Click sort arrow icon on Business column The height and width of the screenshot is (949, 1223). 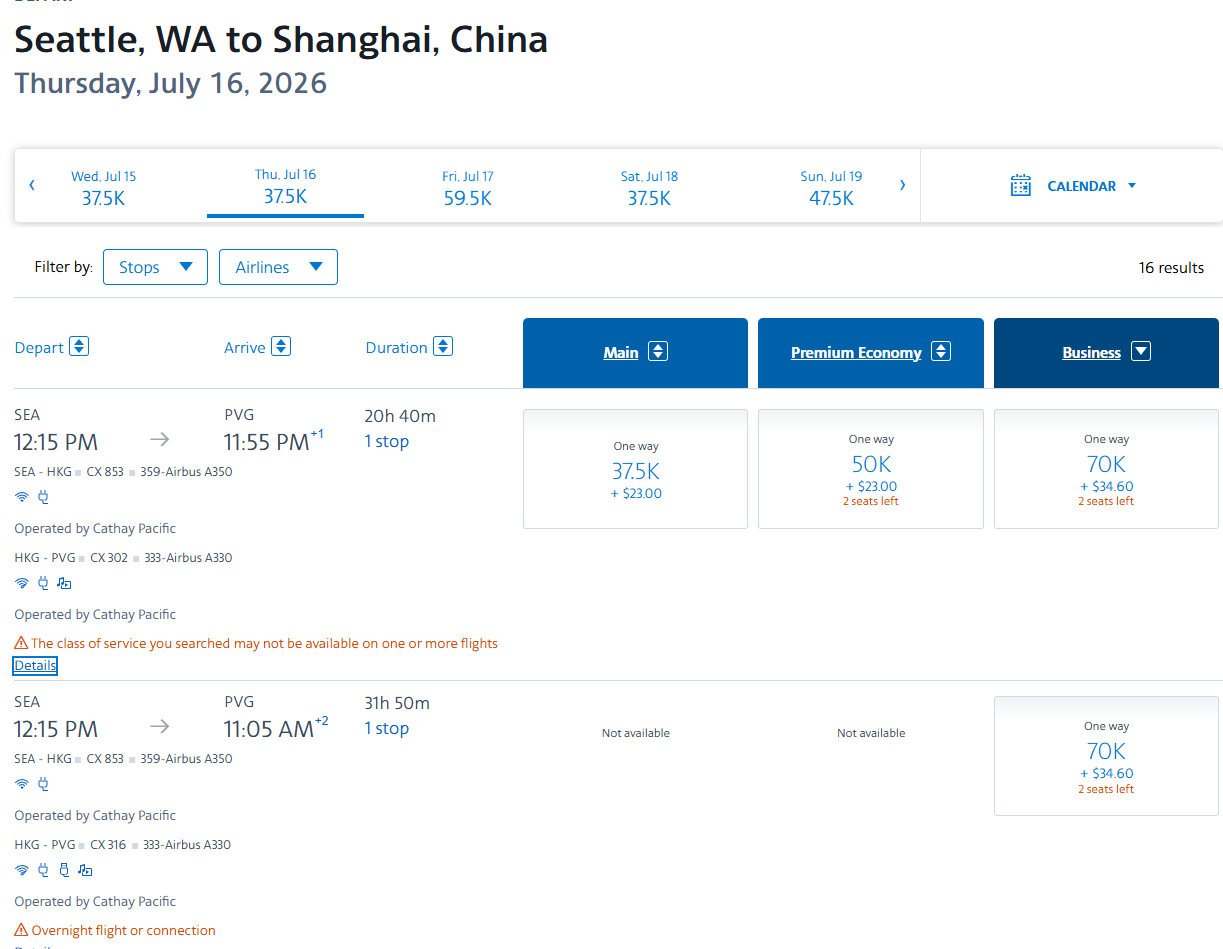pos(1140,351)
